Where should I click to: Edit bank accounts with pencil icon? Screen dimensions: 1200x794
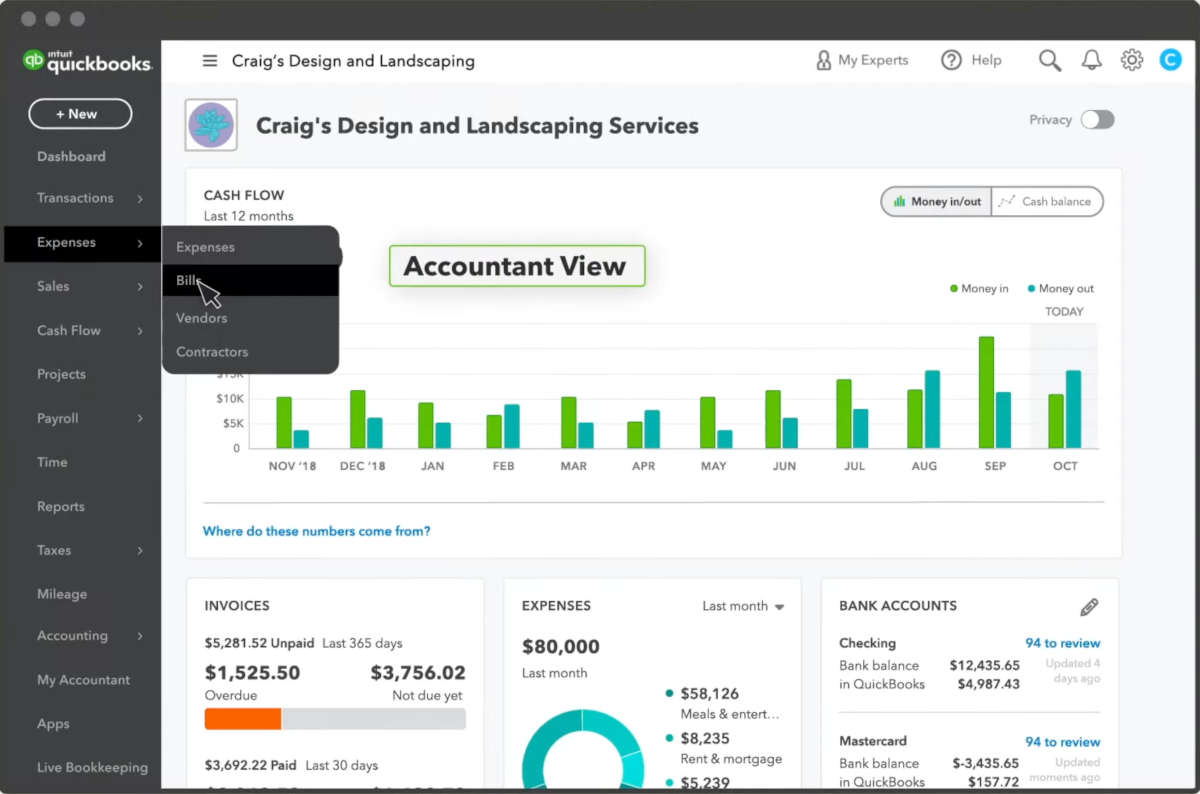coord(1089,607)
